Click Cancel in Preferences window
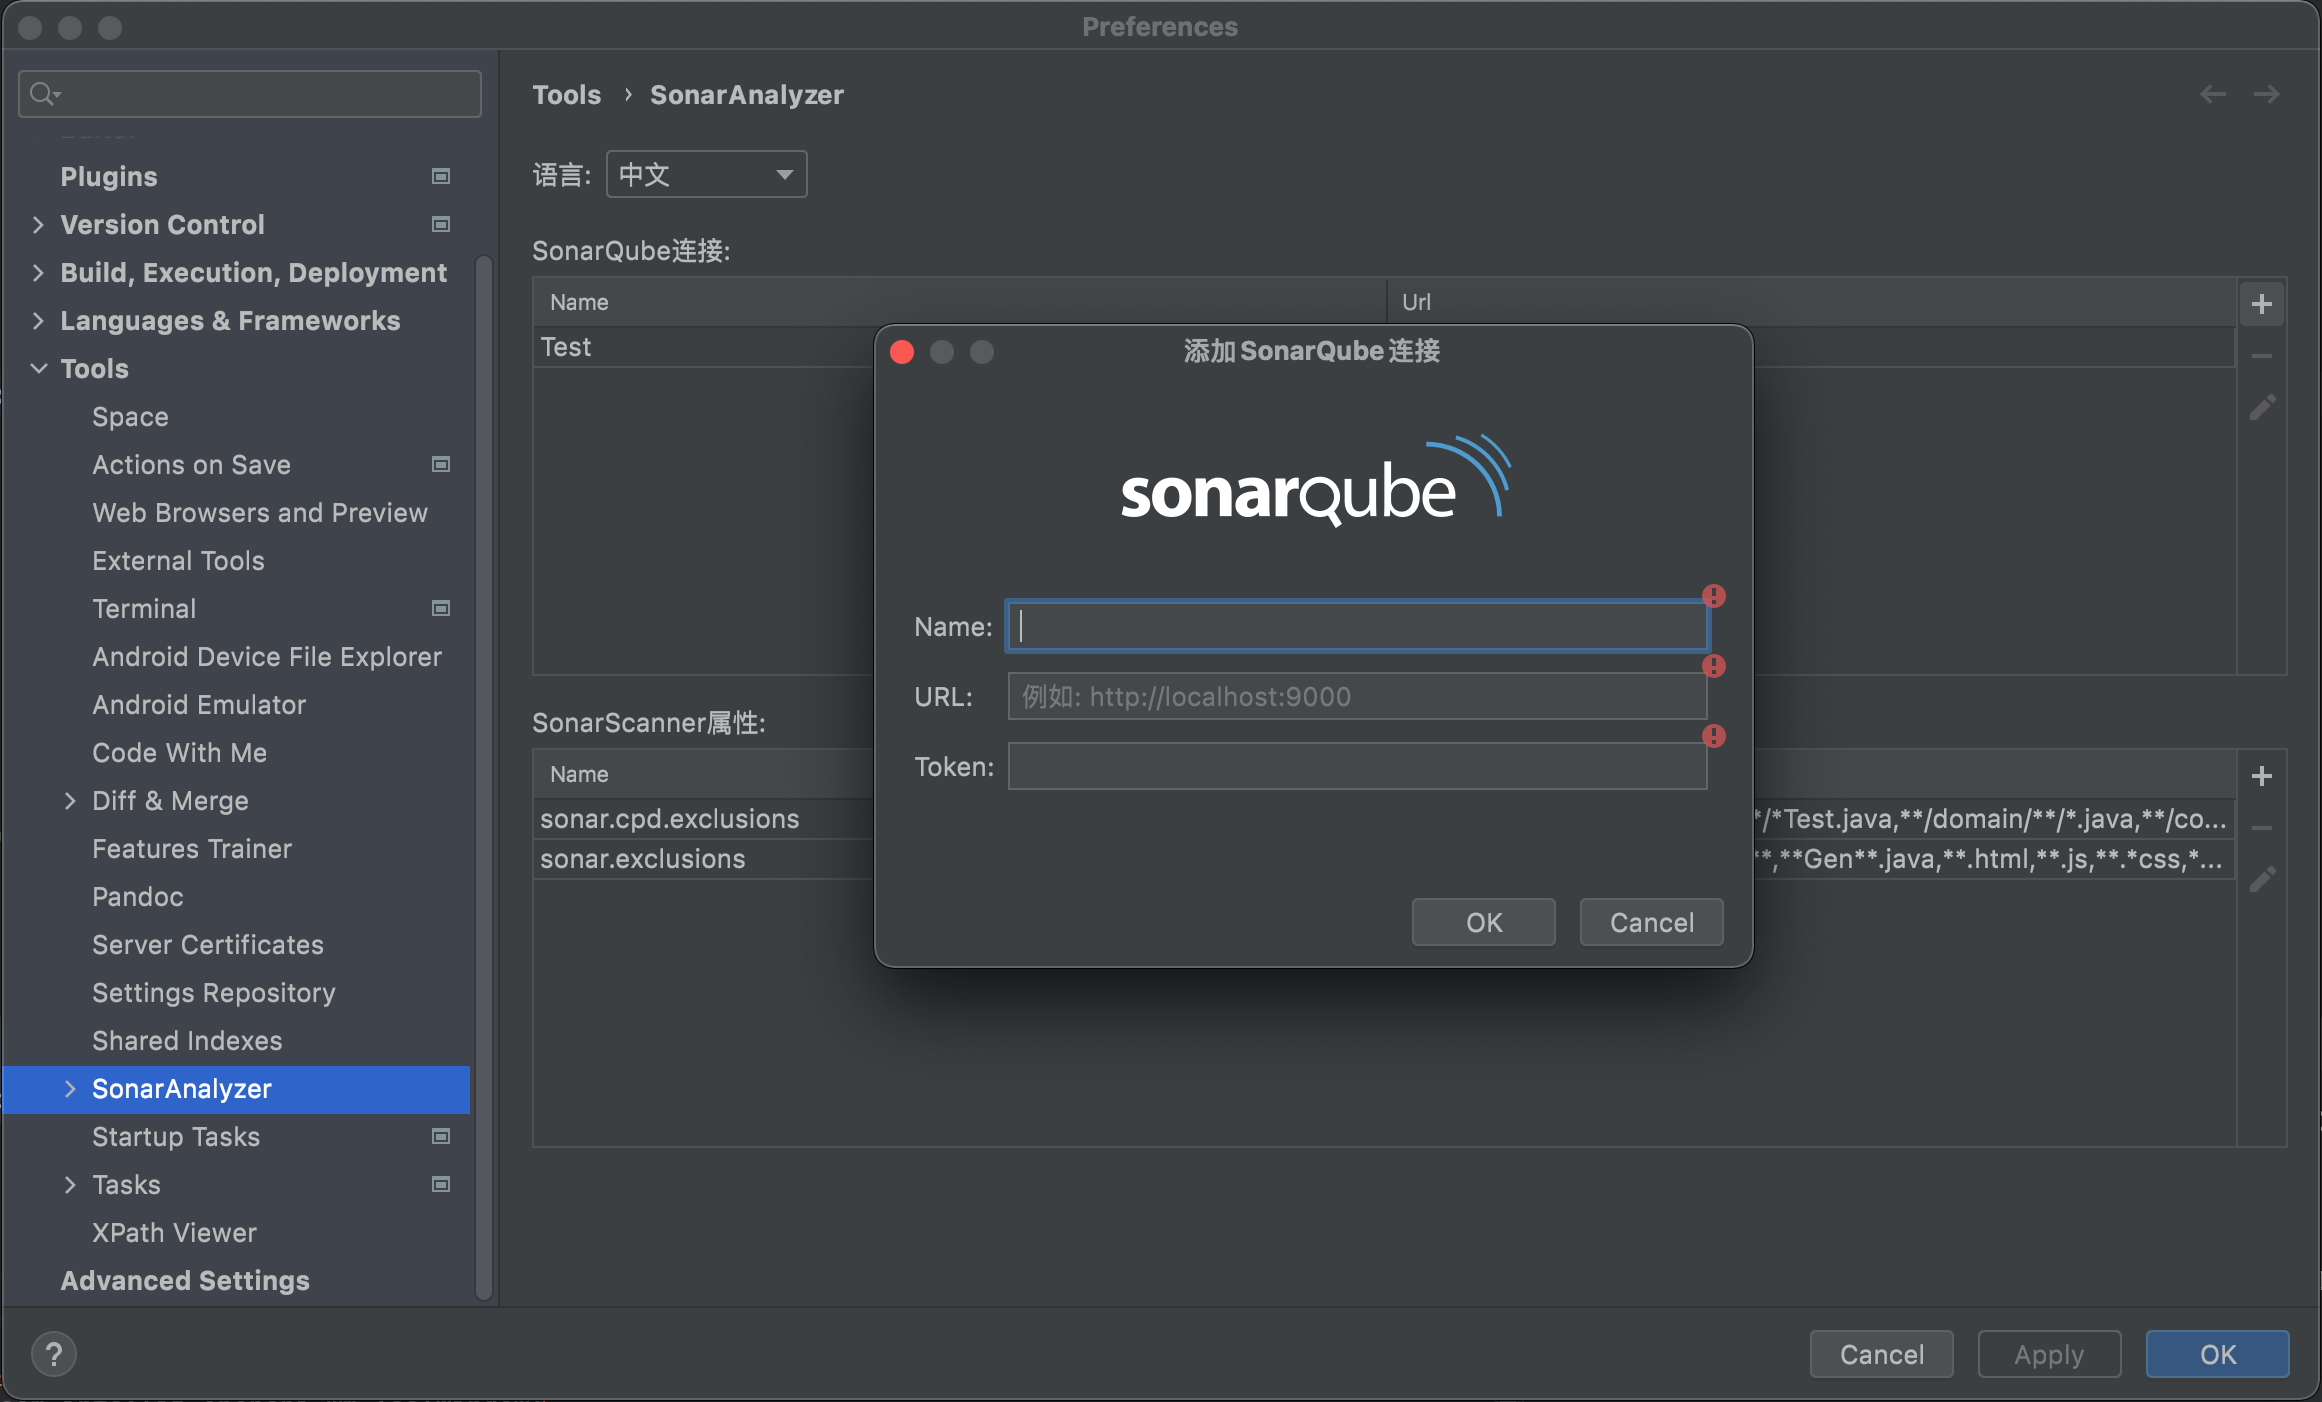2322x1402 pixels. coord(1882,1354)
